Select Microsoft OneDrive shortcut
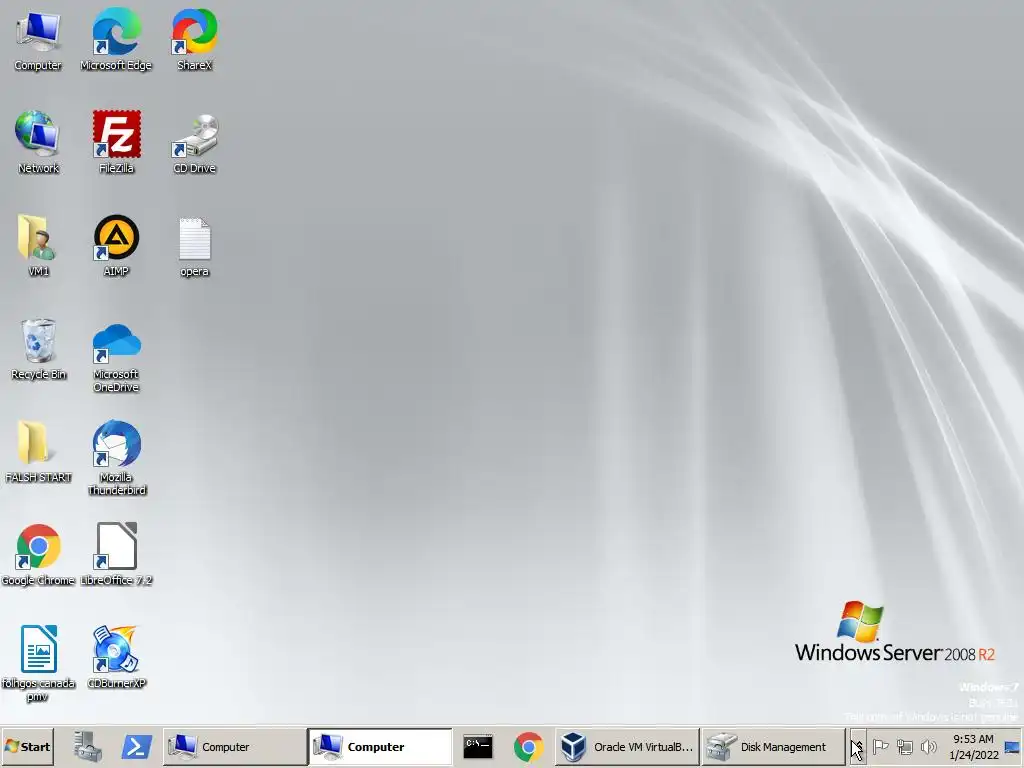The width and height of the screenshot is (1024, 768). click(116, 357)
